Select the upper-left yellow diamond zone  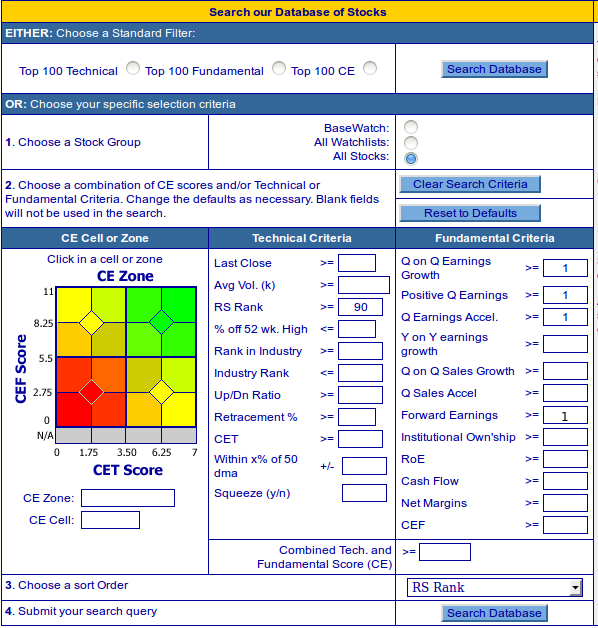tap(91, 322)
